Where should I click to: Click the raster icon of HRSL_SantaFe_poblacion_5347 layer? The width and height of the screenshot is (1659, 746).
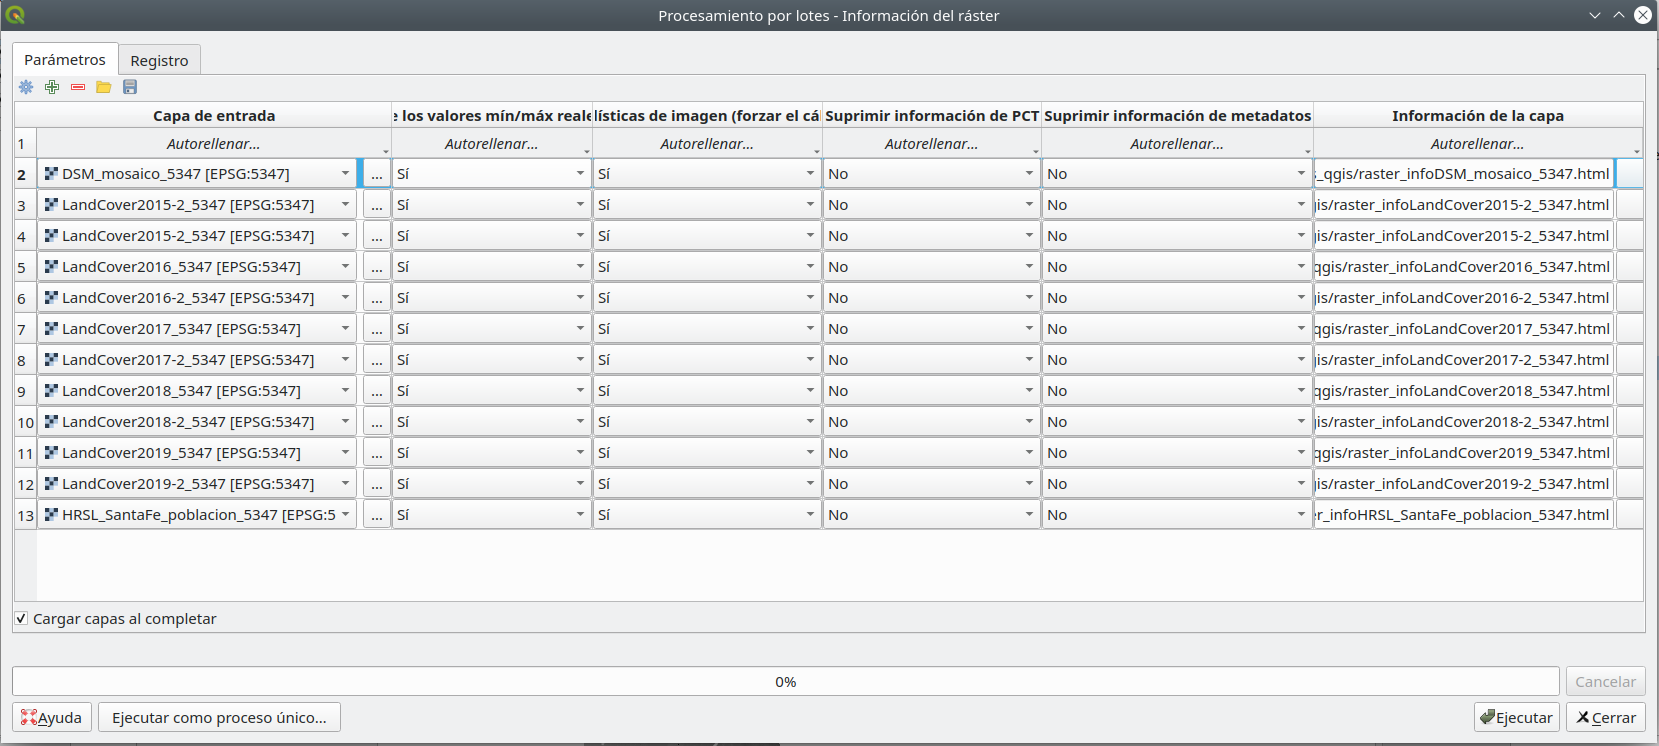tap(51, 515)
